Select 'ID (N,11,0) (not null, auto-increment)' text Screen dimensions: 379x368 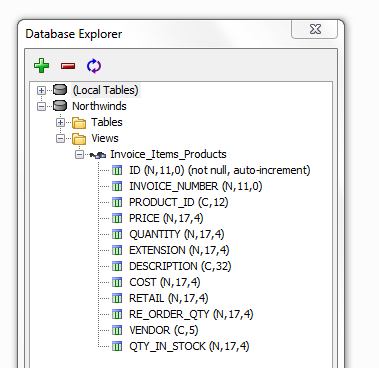[220, 170]
